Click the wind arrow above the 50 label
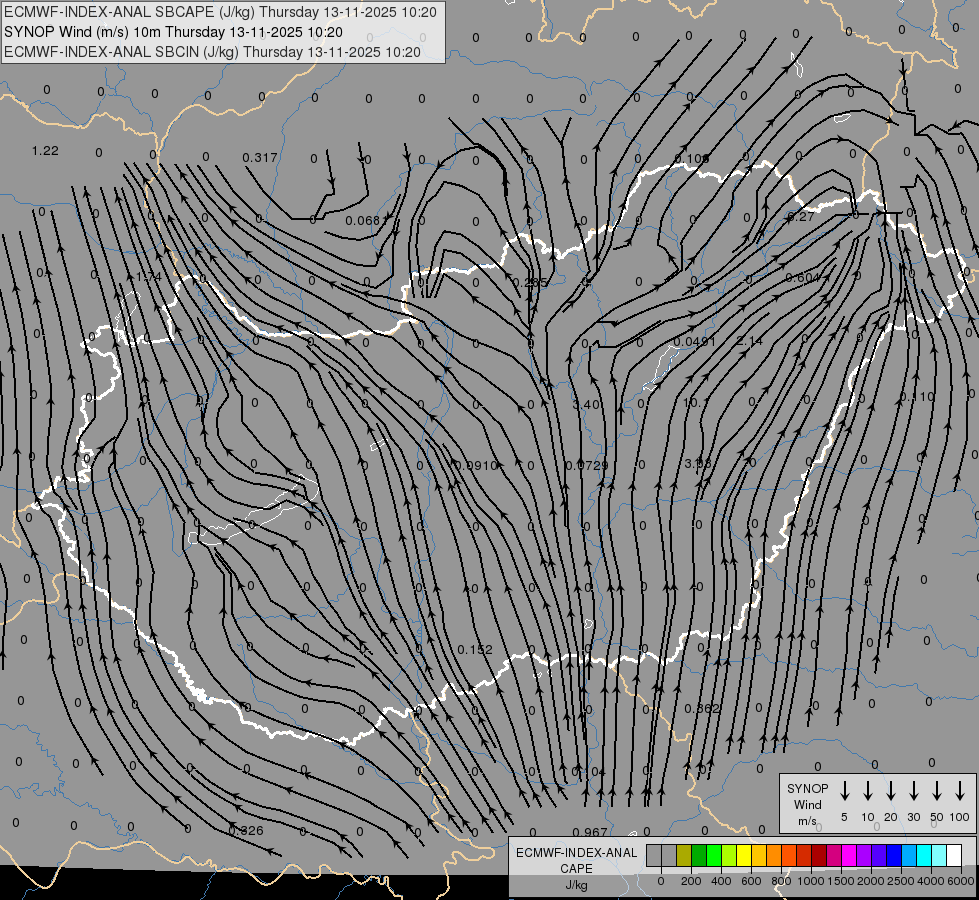The height and width of the screenshot is (900, 979). [937, 791]
